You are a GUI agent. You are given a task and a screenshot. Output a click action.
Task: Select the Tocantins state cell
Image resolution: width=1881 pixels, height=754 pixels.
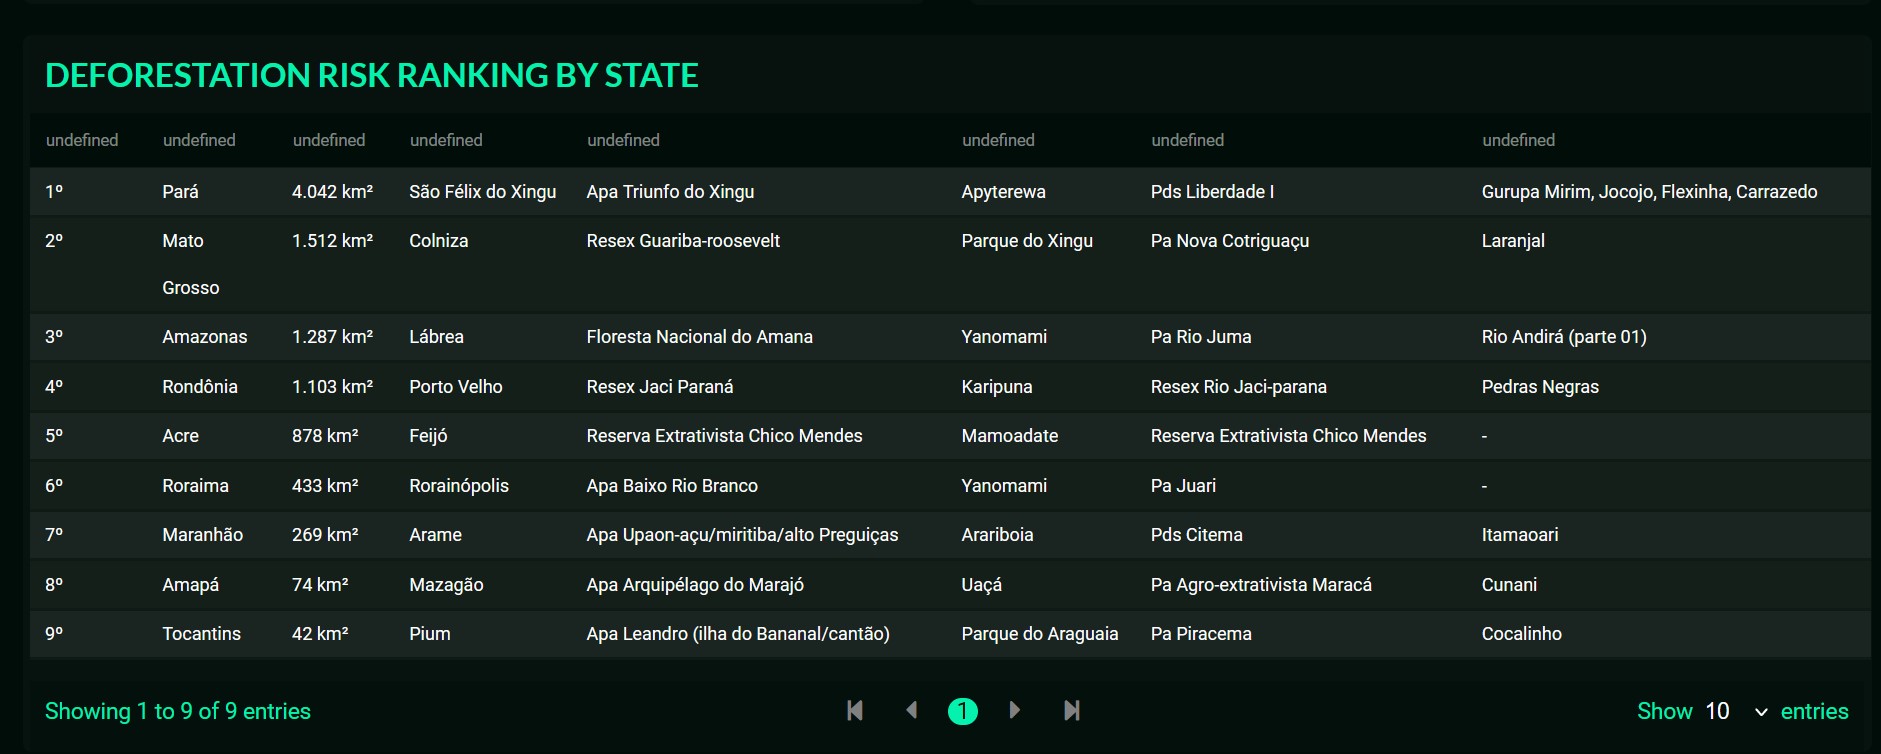point(201,634)
